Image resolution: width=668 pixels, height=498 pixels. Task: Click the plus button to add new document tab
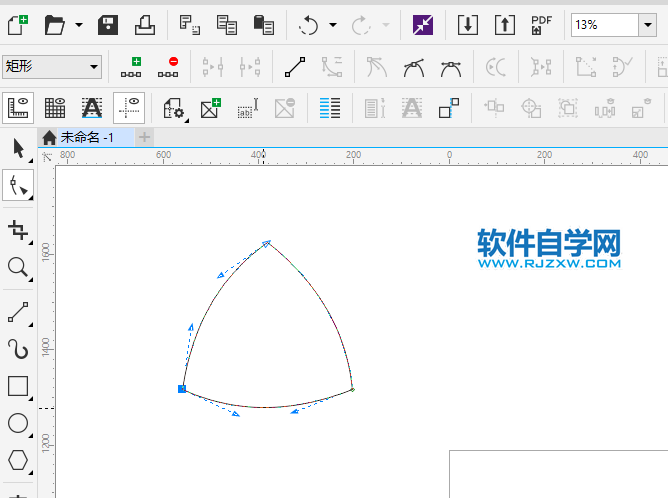[x=145, y=137]
